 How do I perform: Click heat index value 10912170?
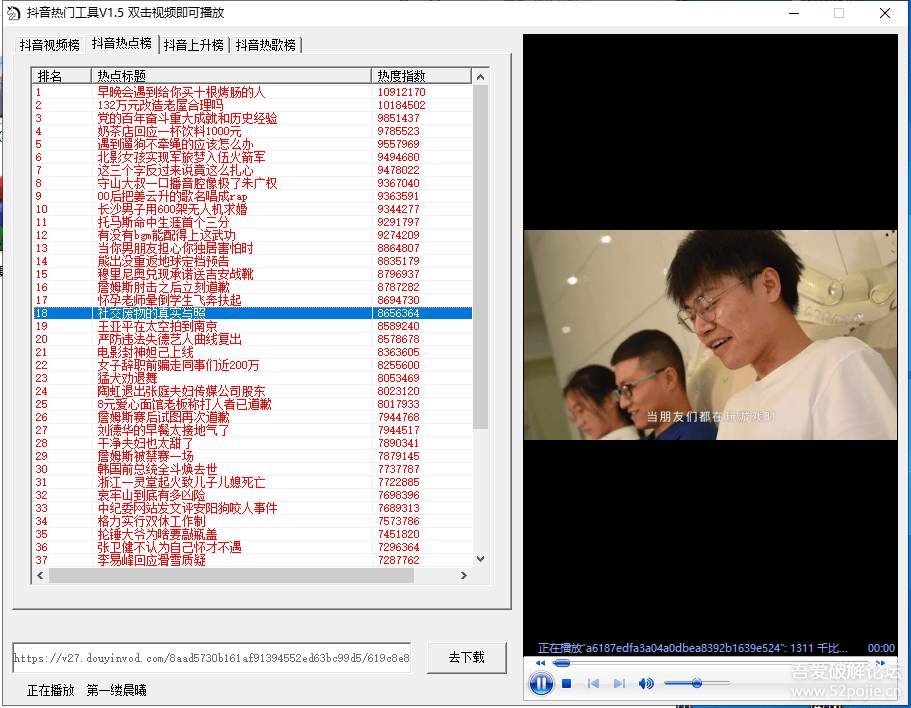tap(401, 92)
